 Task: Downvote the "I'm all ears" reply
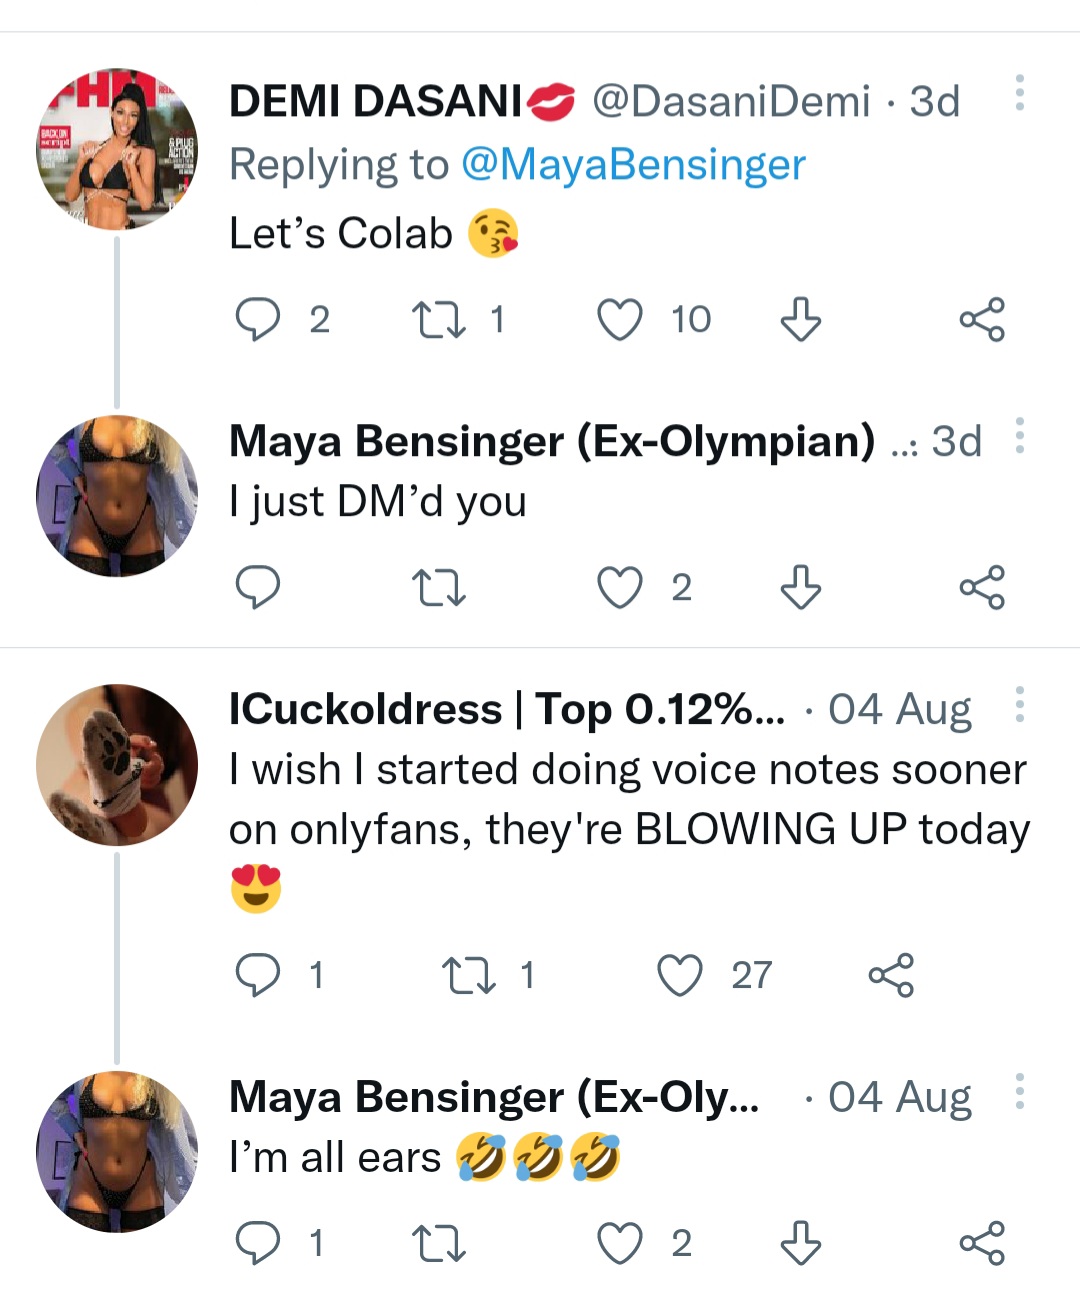click(x=801, y=1243)
